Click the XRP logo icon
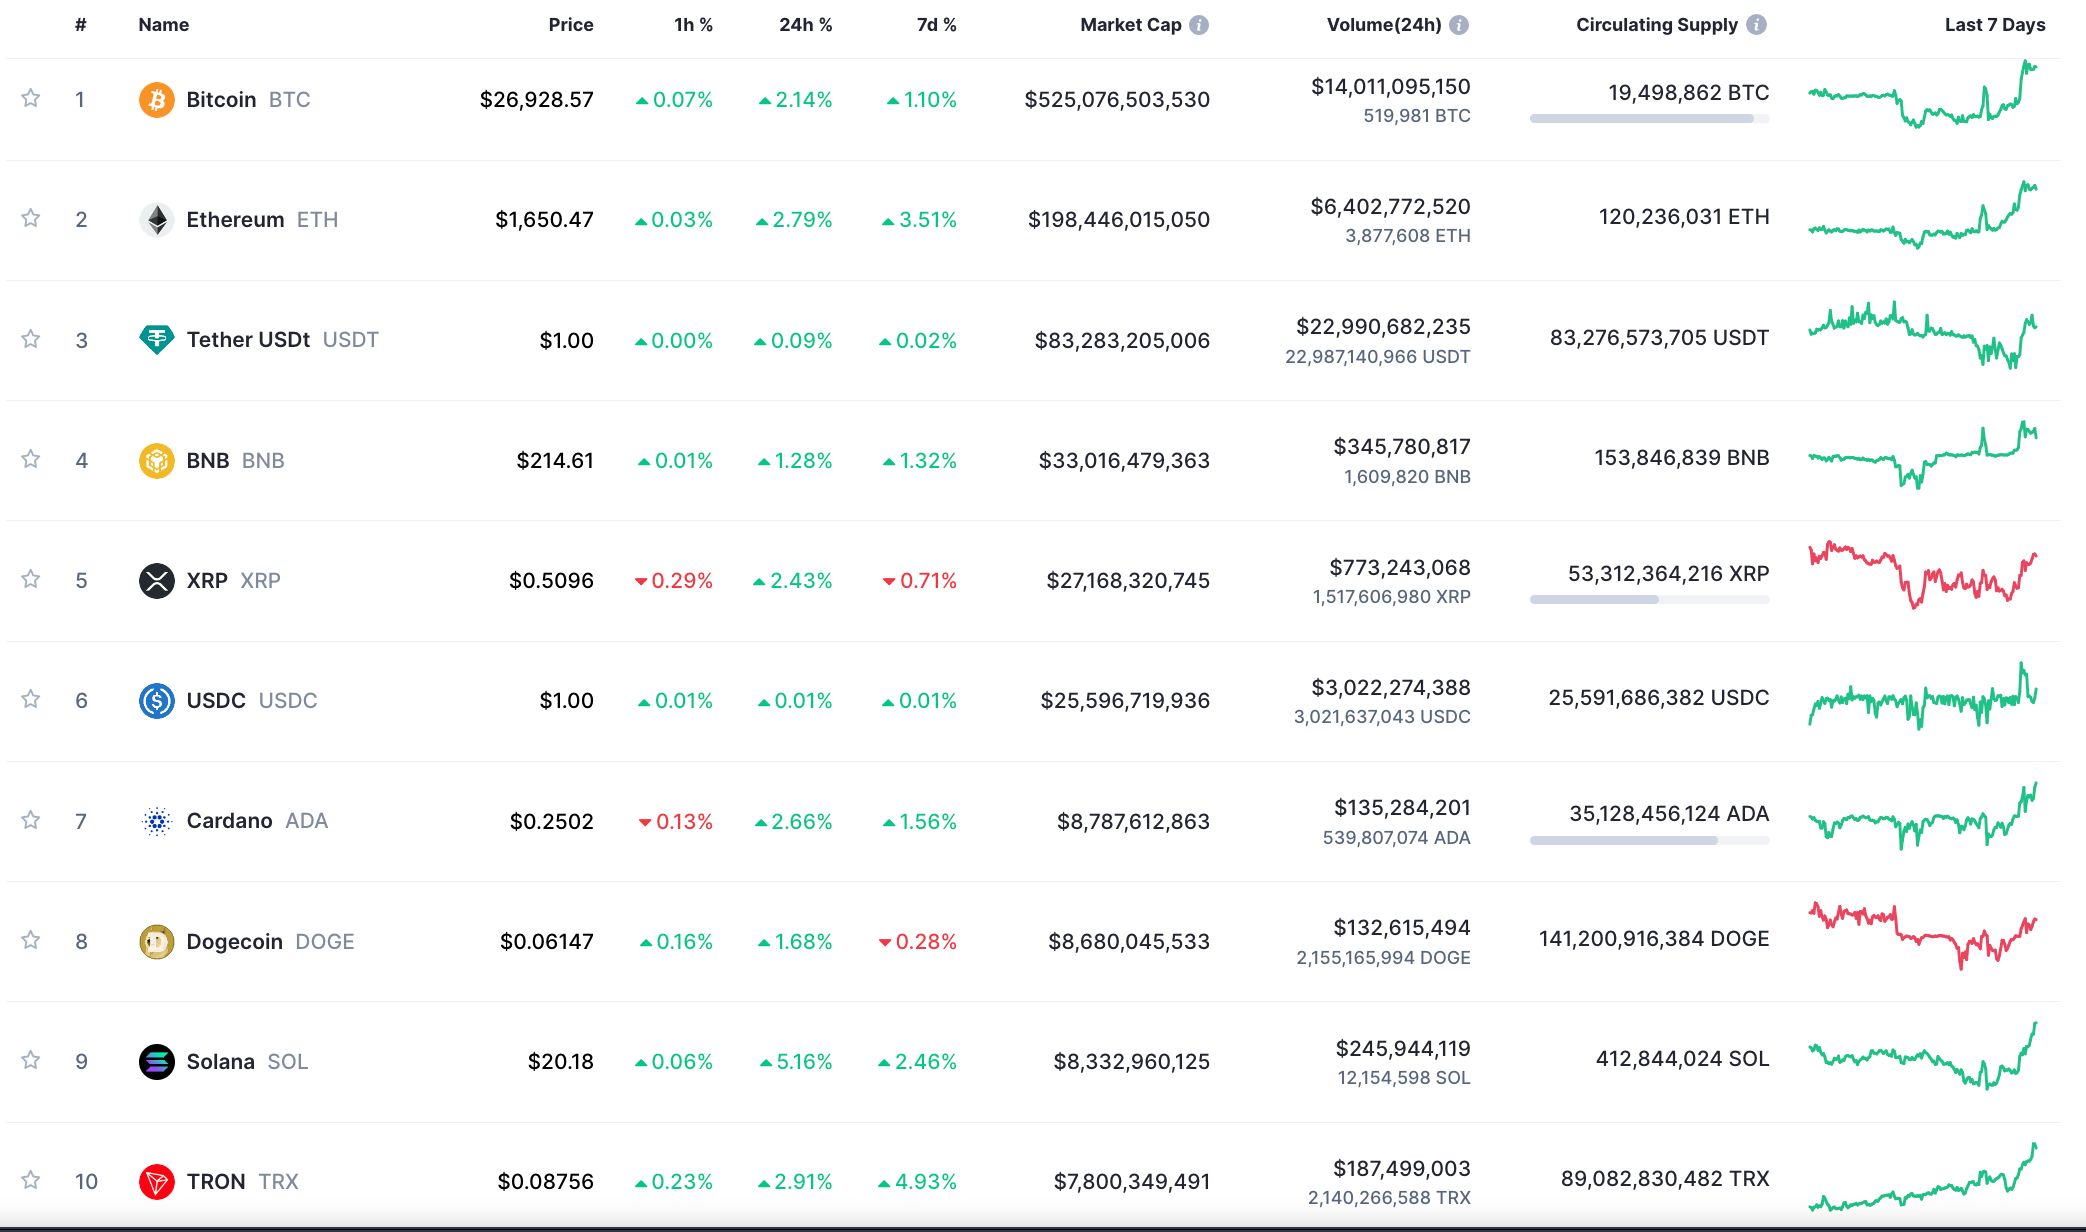This screenshot has height=1232, width=2086. (156, 581)
